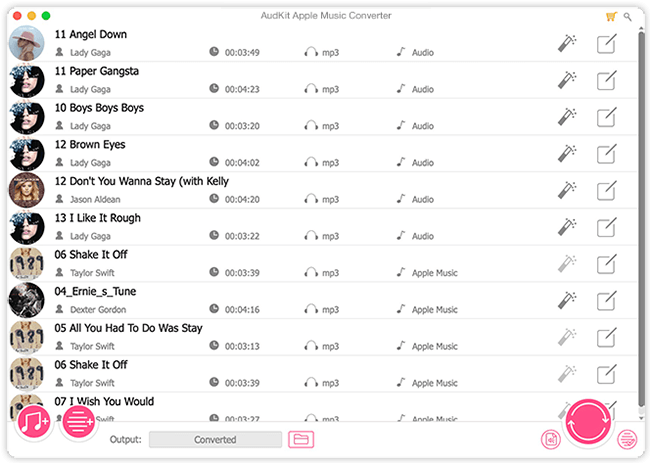This screenshot has width=650, height=463.
Task: Click the pink add playlist button
Action: [78, 422]
